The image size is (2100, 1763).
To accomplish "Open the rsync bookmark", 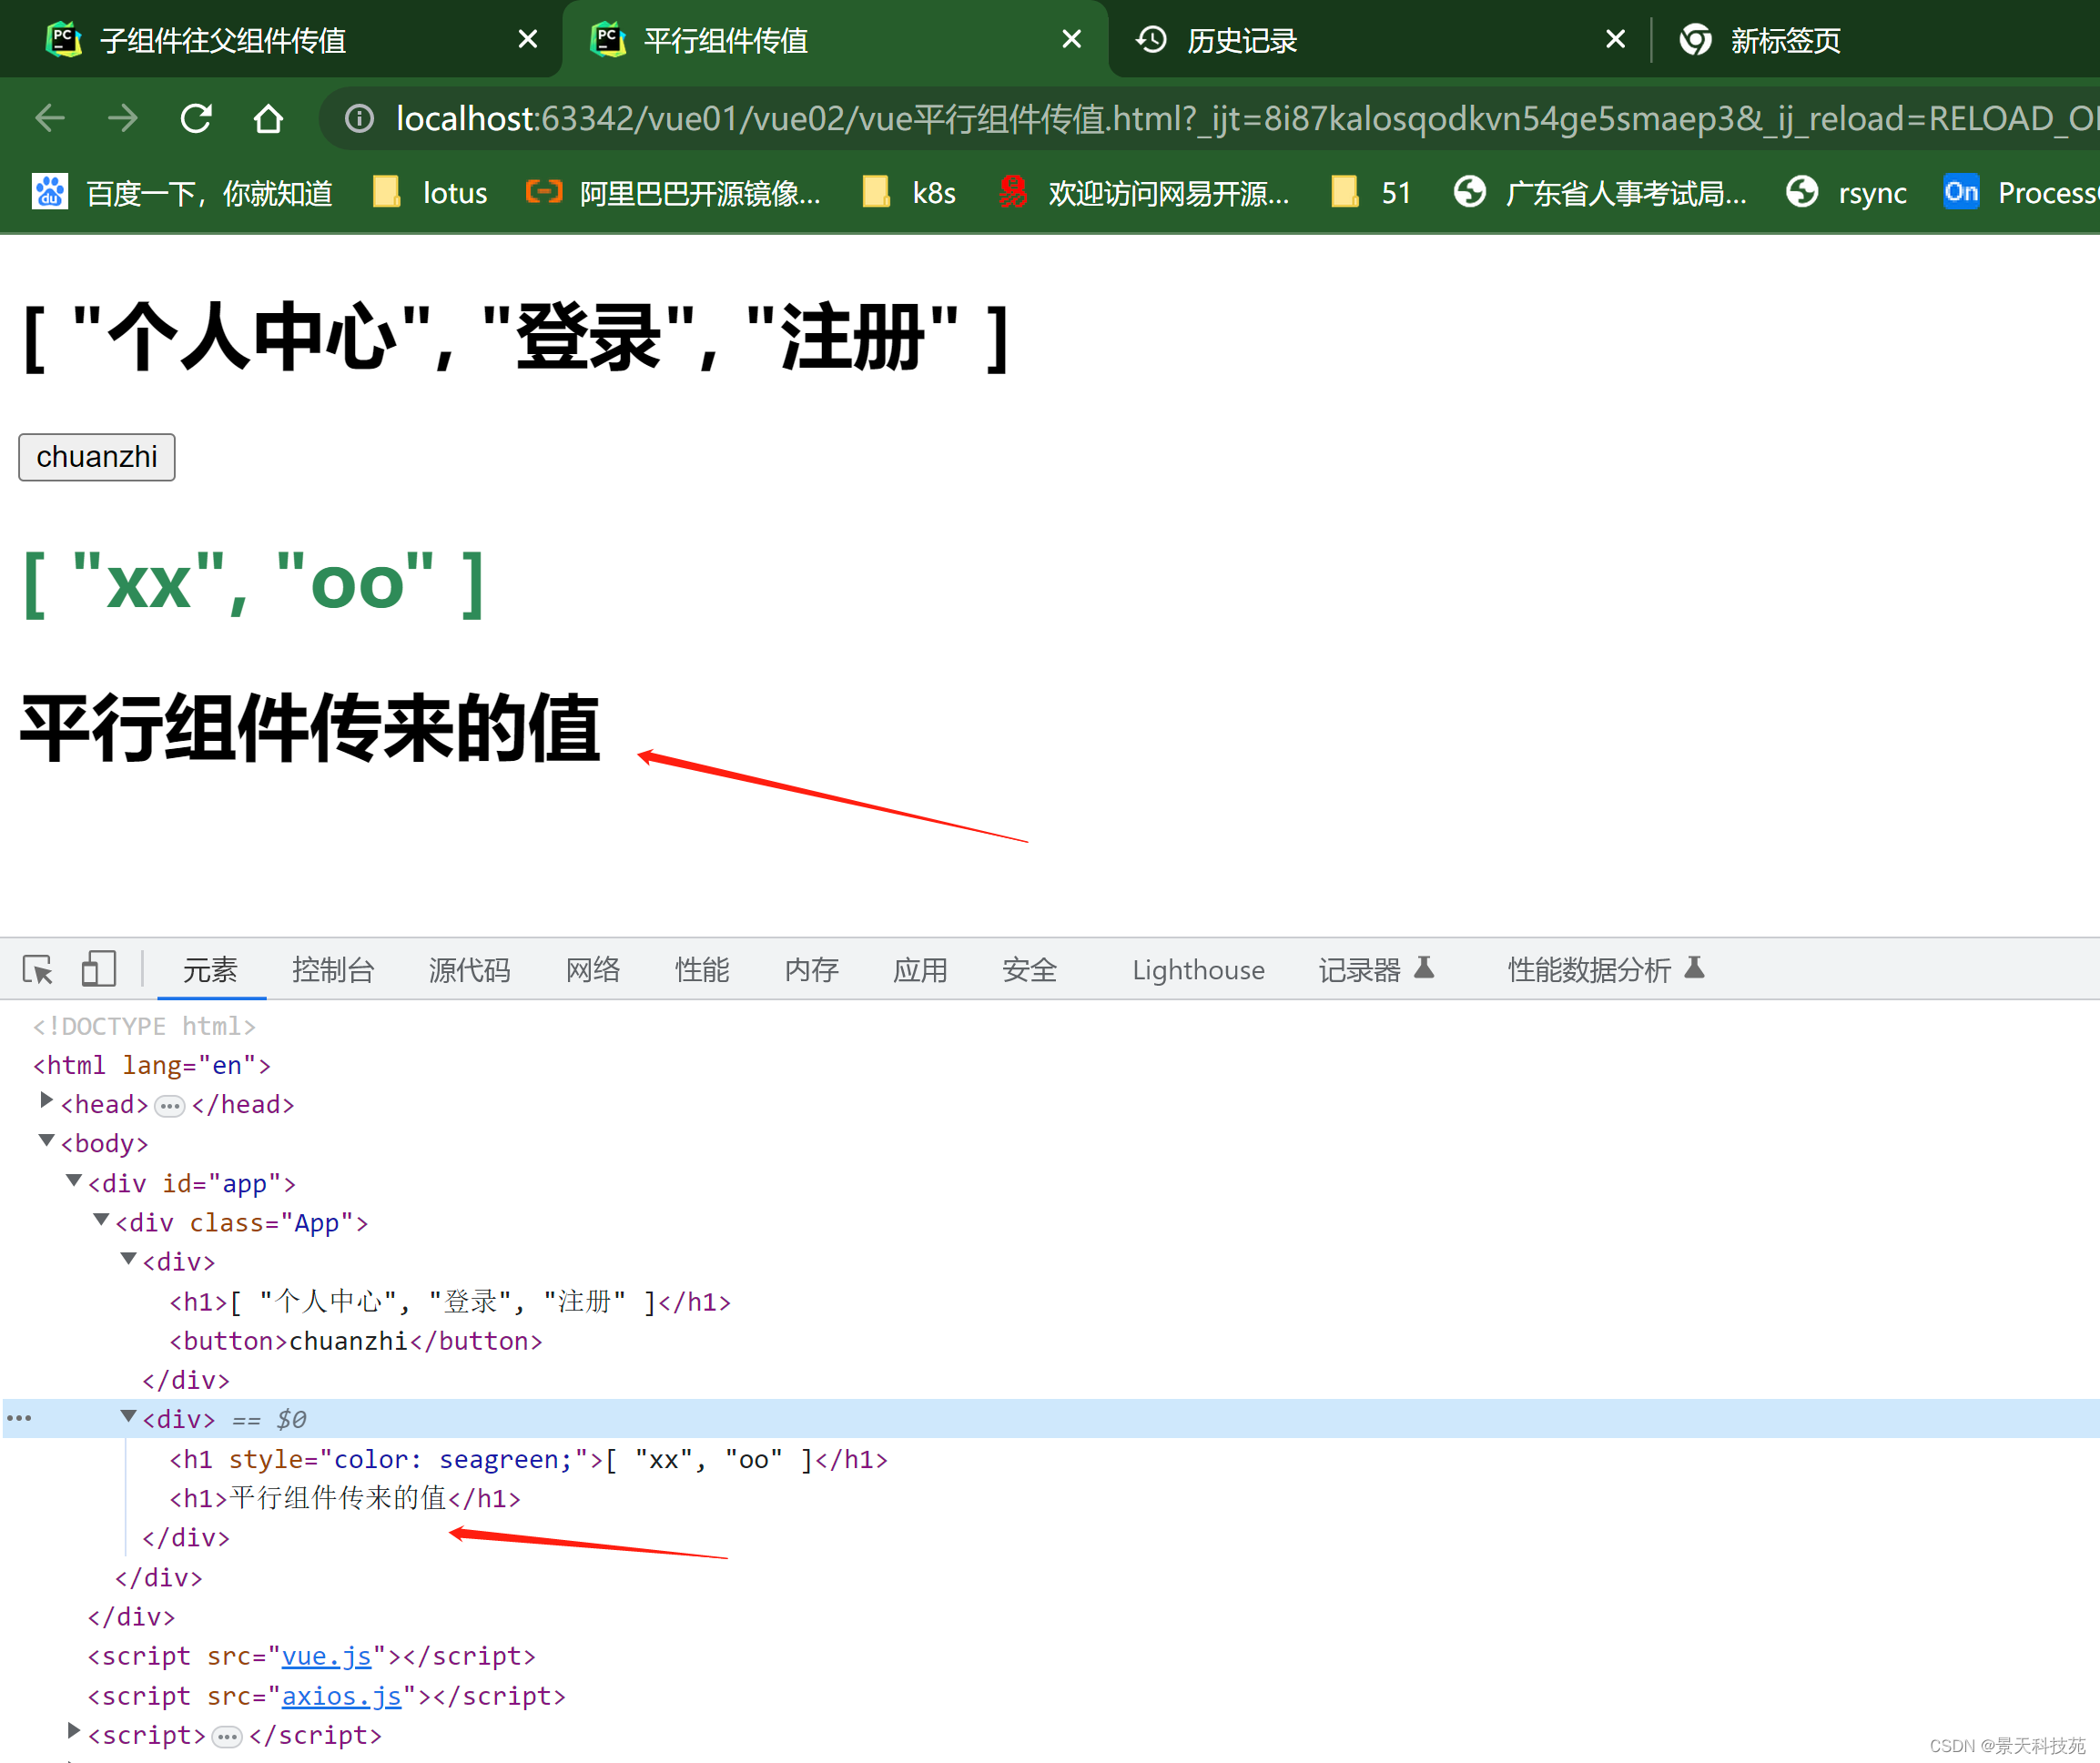I will click(x=1847, y=192).
